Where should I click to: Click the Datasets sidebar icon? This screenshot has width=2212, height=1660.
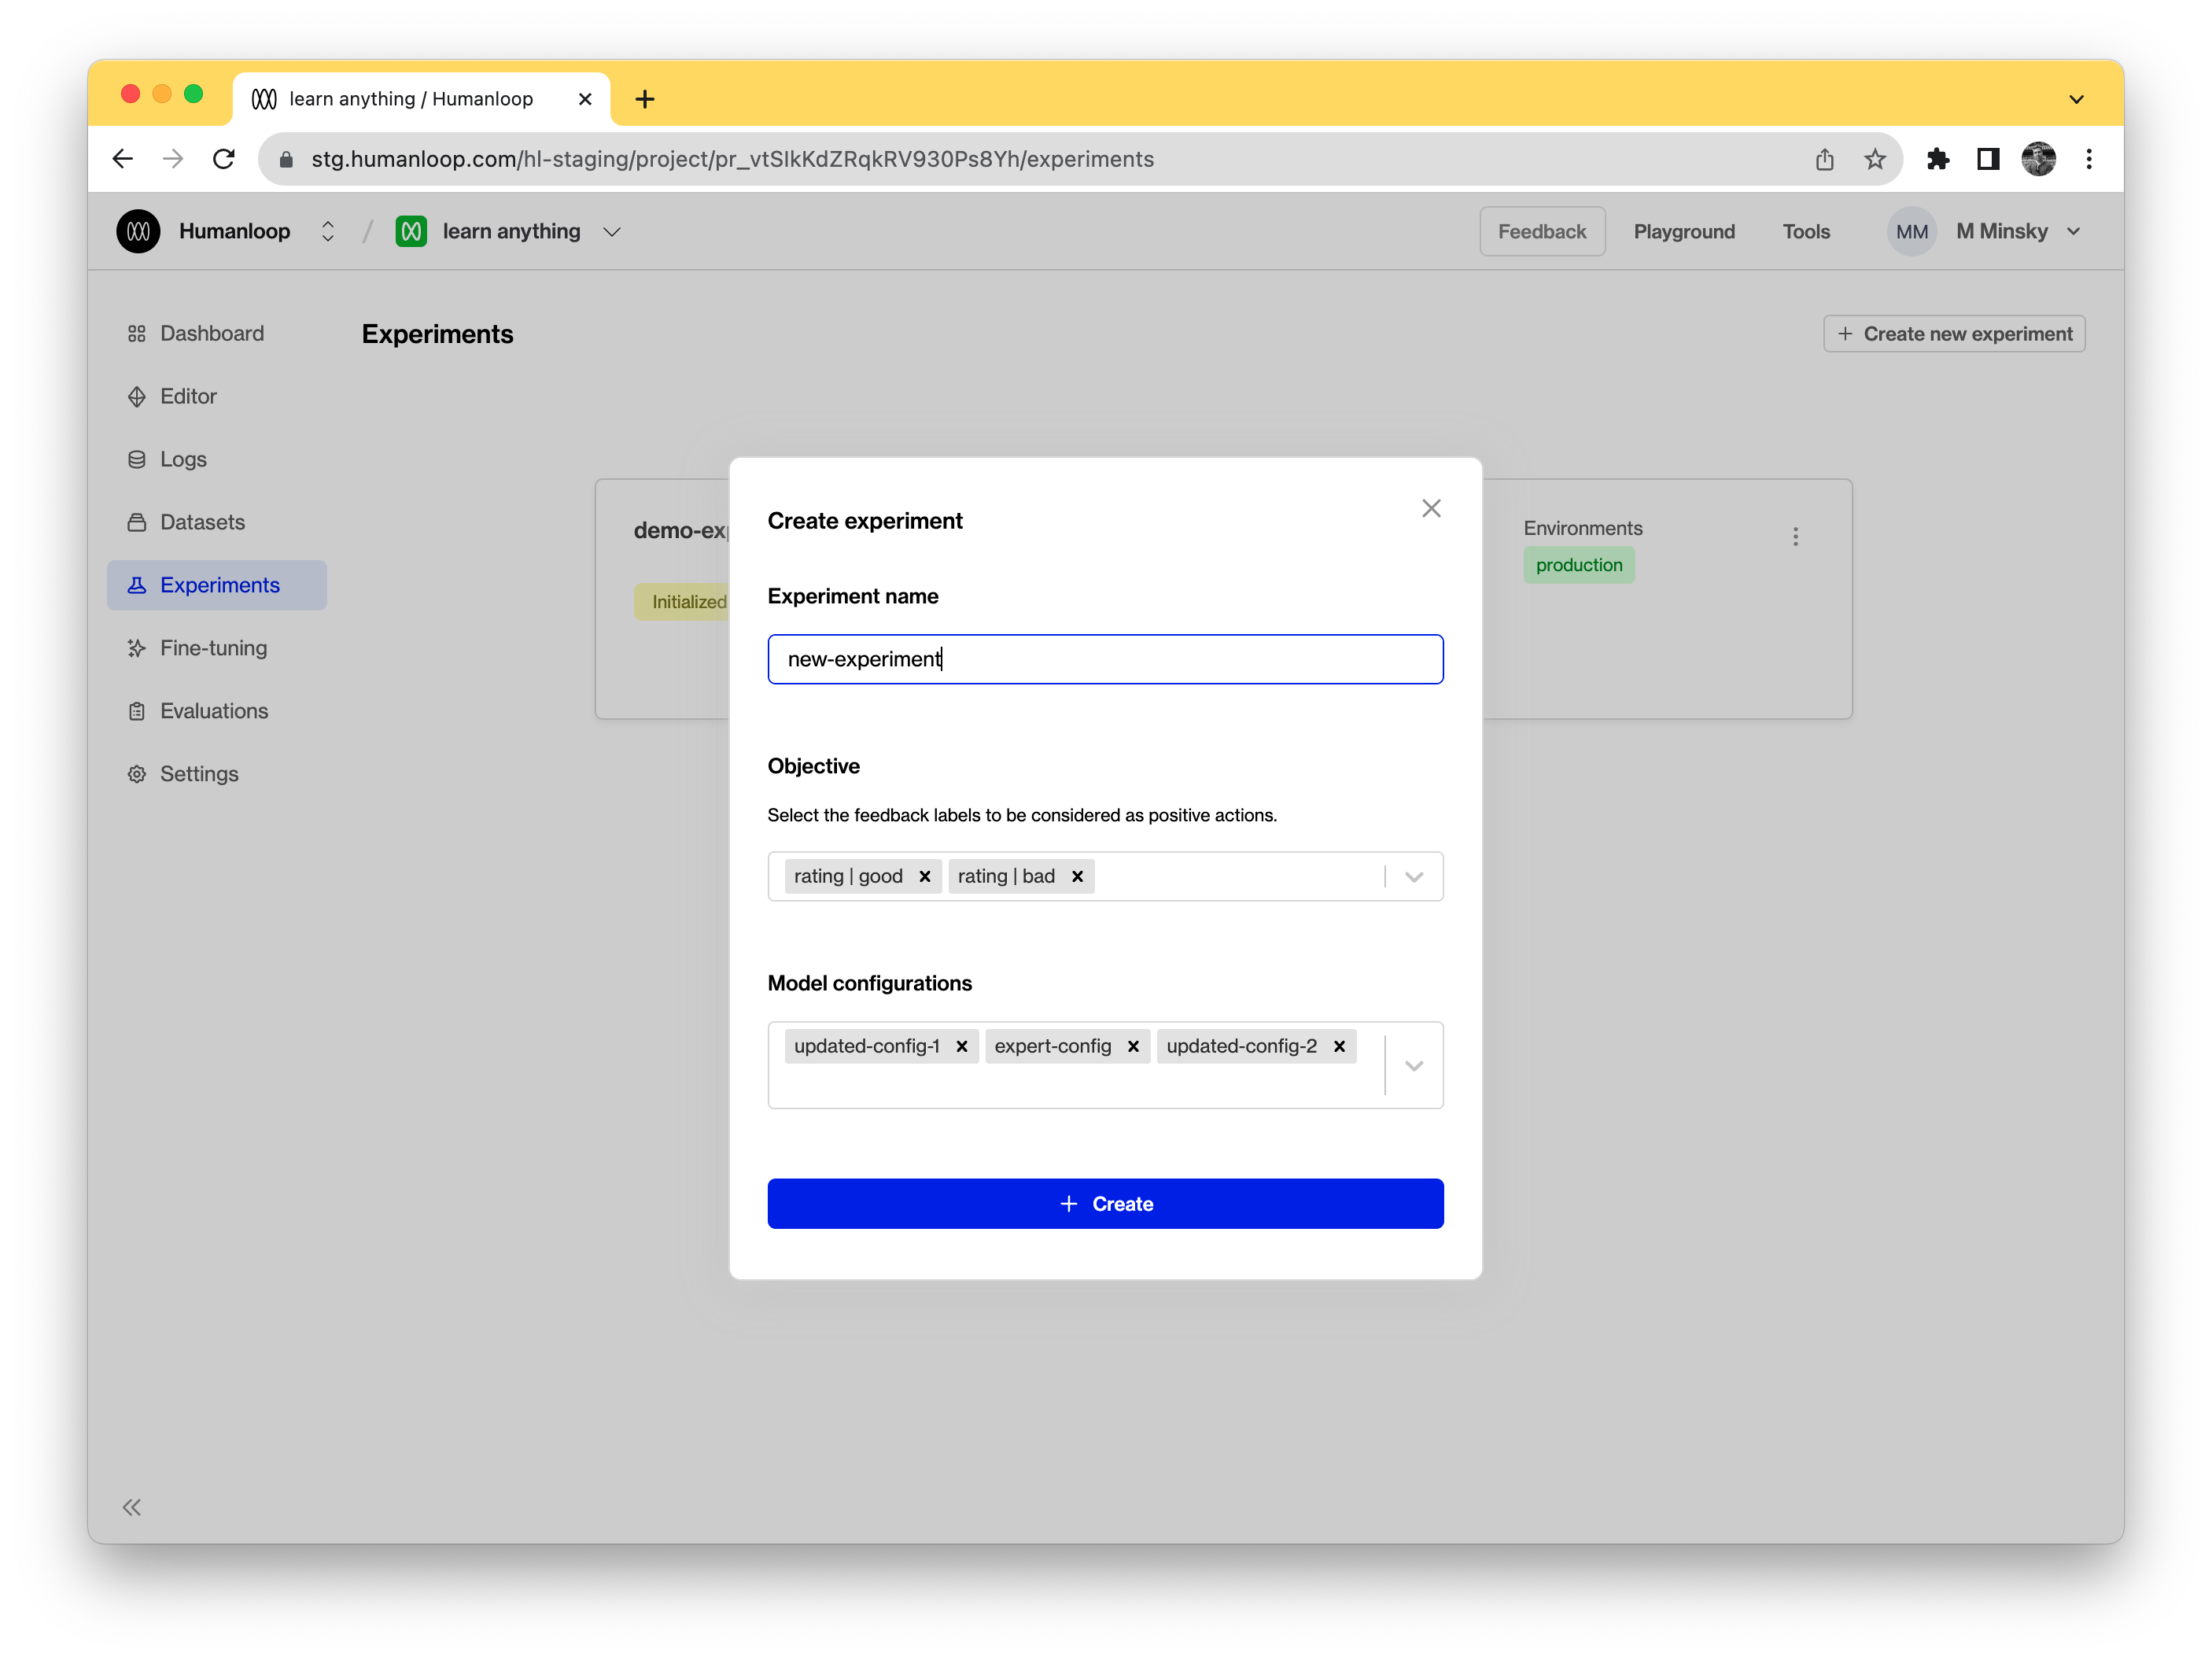point(137,521)
